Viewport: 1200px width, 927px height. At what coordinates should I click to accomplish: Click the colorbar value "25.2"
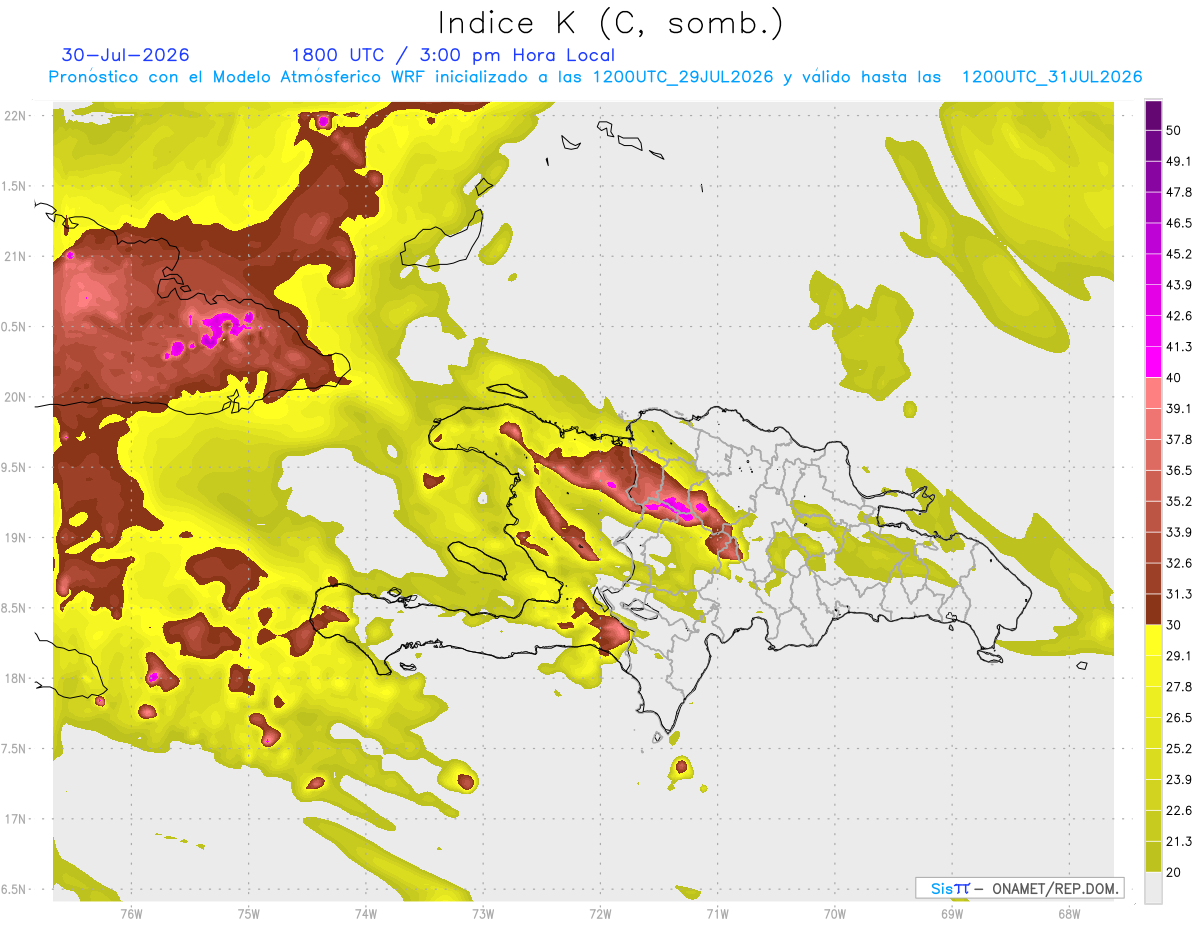click(1179, 749)
